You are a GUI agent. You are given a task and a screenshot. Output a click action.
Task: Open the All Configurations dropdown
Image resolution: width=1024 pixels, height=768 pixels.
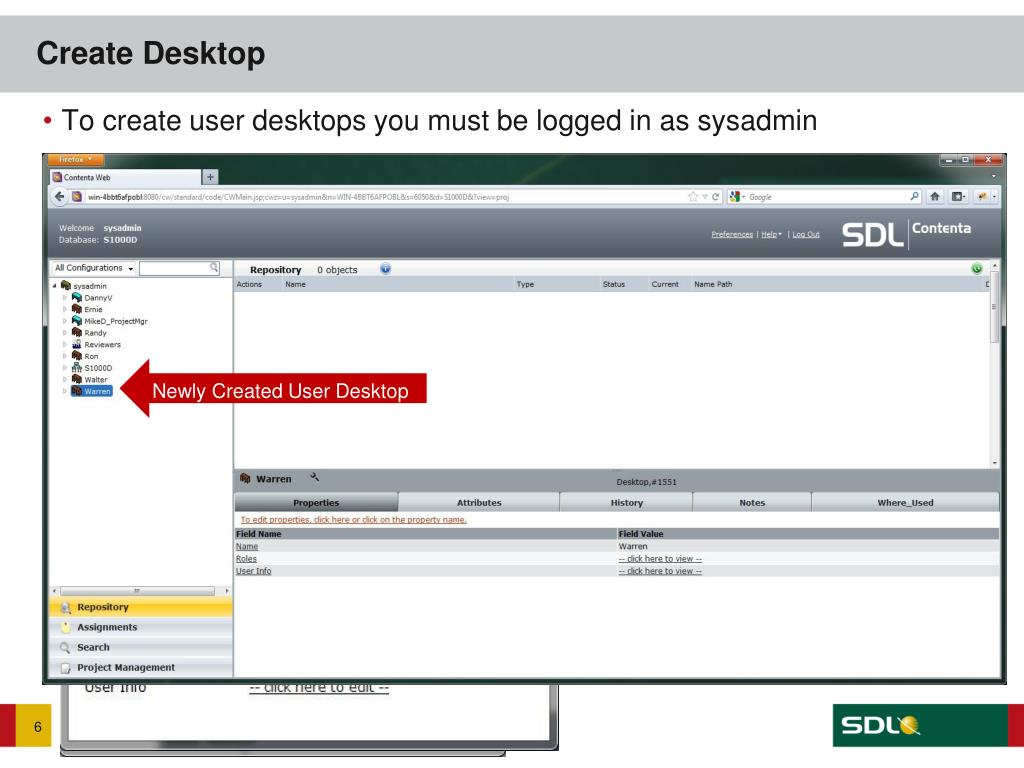click(x=94, y=268)
